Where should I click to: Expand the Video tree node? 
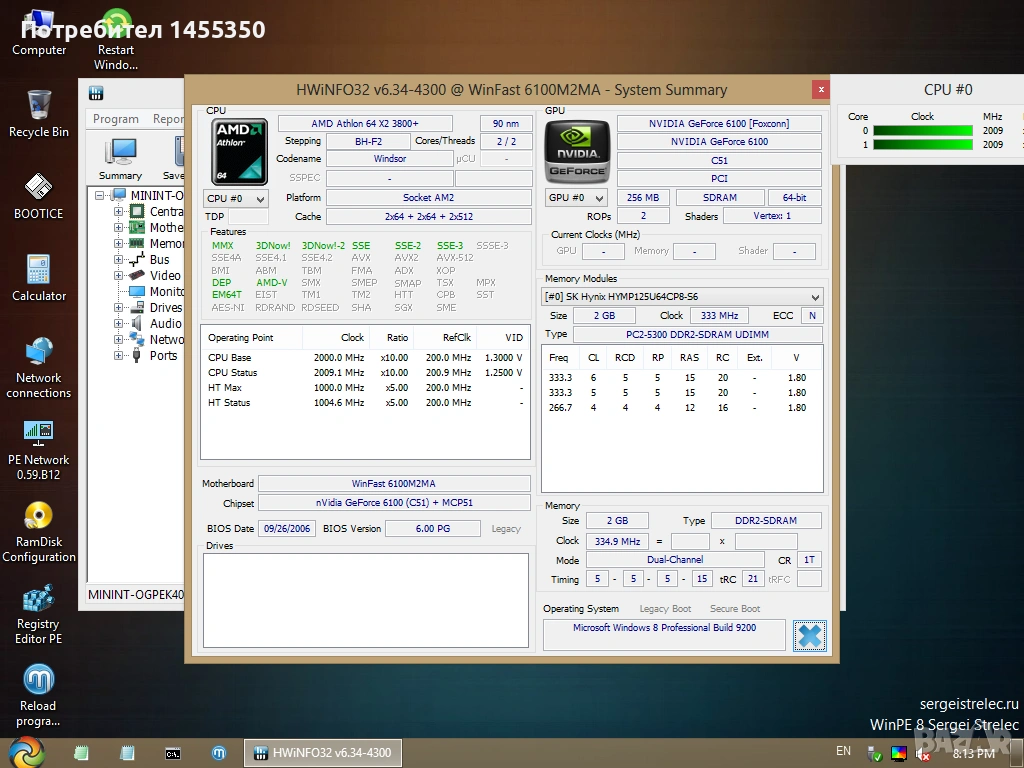click(119, 276)
